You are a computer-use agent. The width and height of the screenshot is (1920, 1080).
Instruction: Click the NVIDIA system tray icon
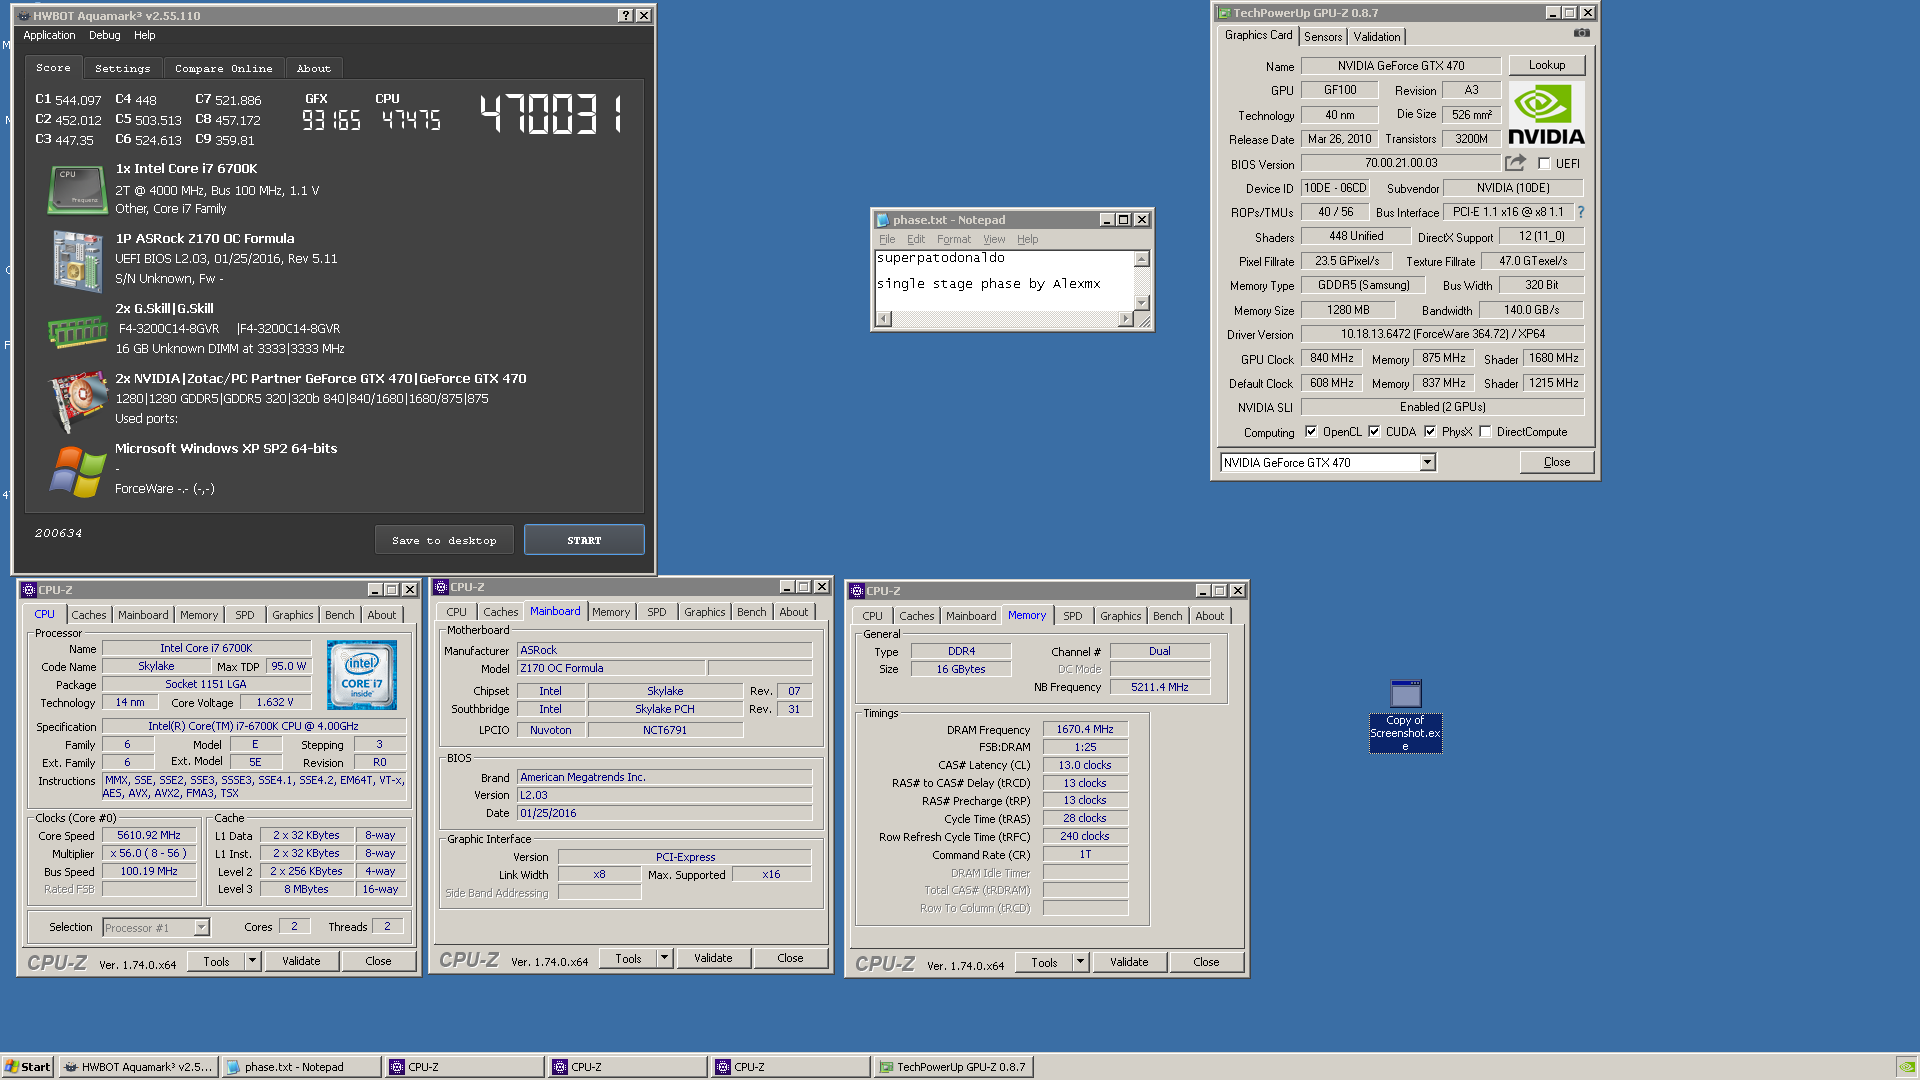pyautogui.click(x=1907, y=1067)
